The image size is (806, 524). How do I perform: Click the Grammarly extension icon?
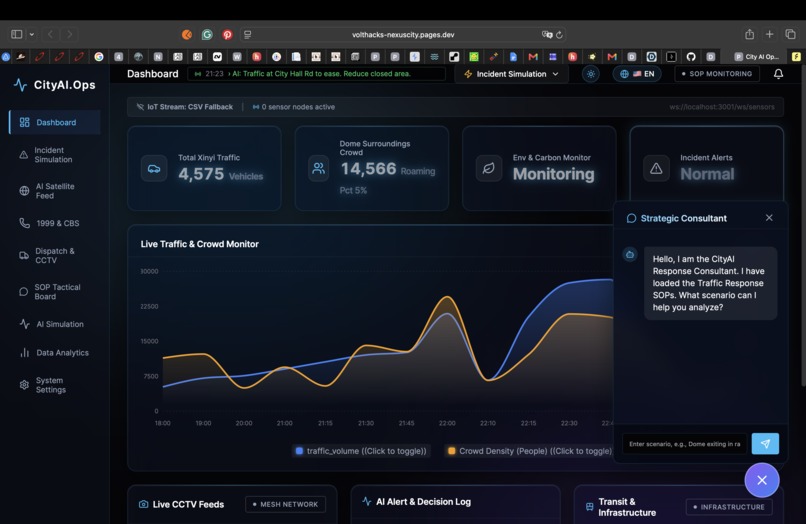pyautogui.click(x=207, y=34)
